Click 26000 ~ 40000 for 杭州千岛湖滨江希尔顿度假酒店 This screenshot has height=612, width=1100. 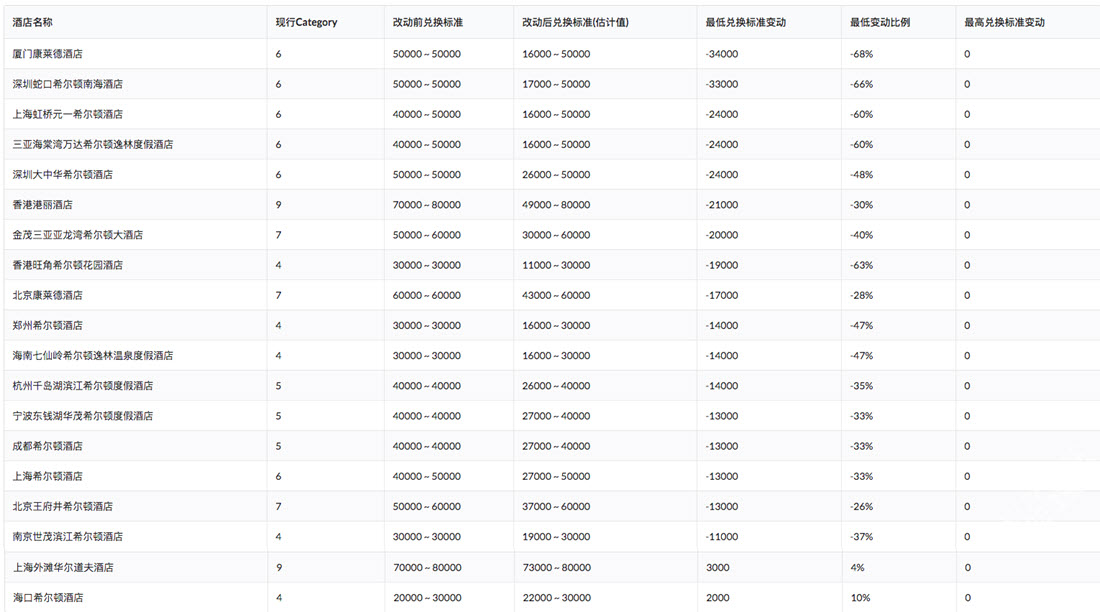click(x=556, y=385)
